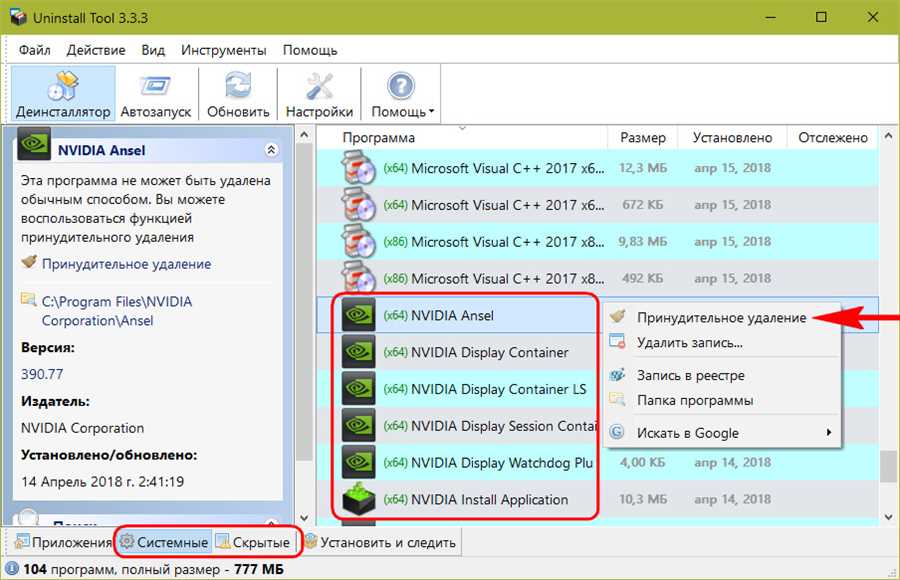Choose Принудительное удаление from context menu
Image resolution: width=900 pixels, height=580 pixels.
(720, 317)
